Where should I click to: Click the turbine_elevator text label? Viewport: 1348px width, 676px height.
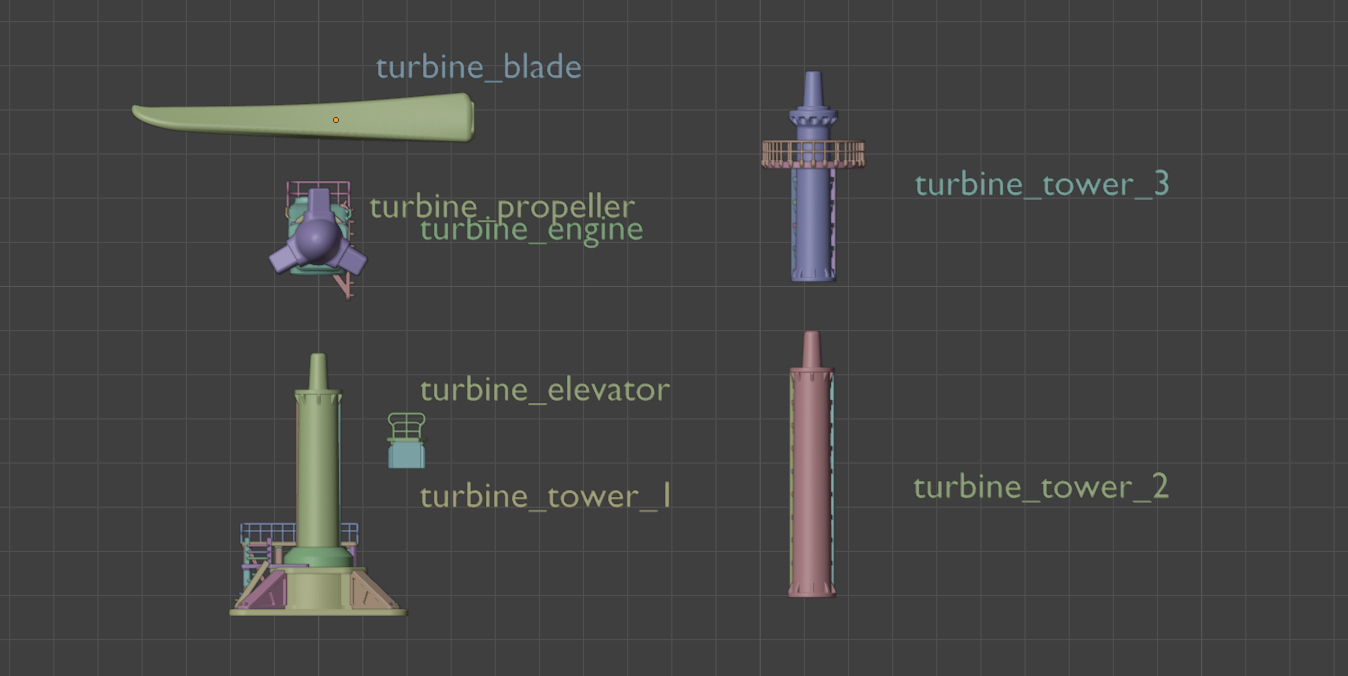pyautogui.click(x=544, y=390)
